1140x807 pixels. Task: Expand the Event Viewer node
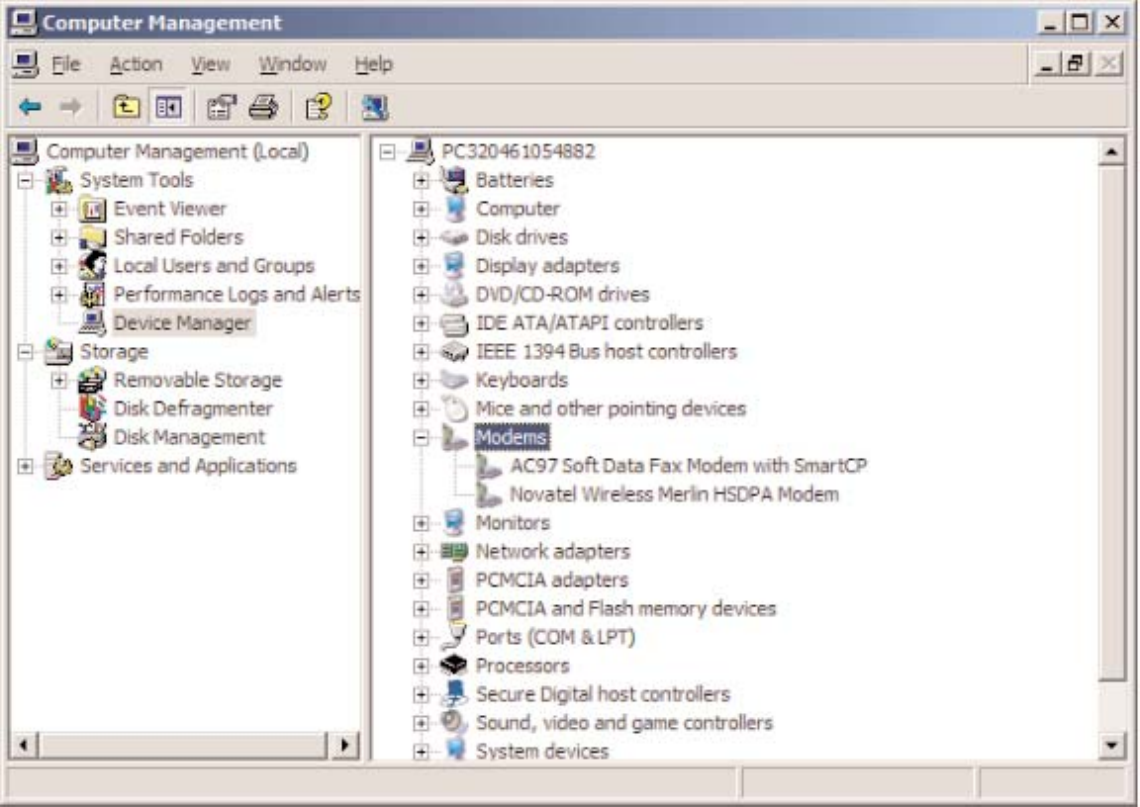tap(59, 209)
